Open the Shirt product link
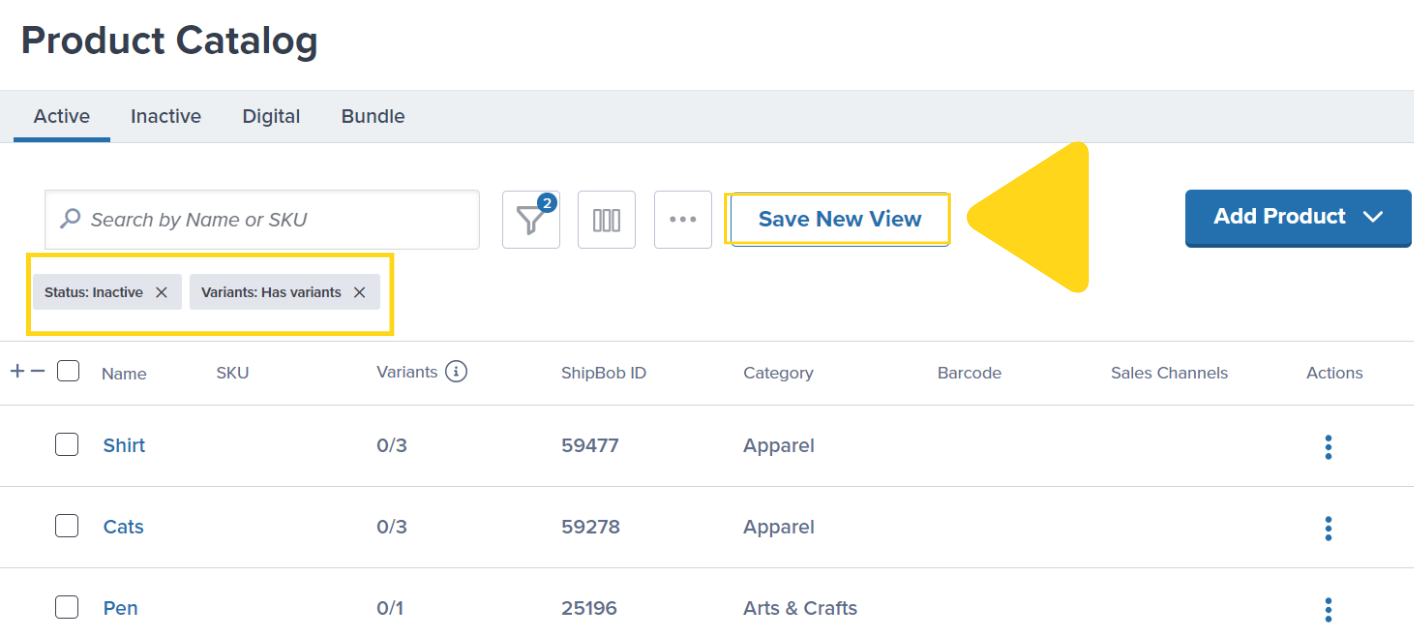The width and height of the screenshot is (1414, 638). [123, 446]
